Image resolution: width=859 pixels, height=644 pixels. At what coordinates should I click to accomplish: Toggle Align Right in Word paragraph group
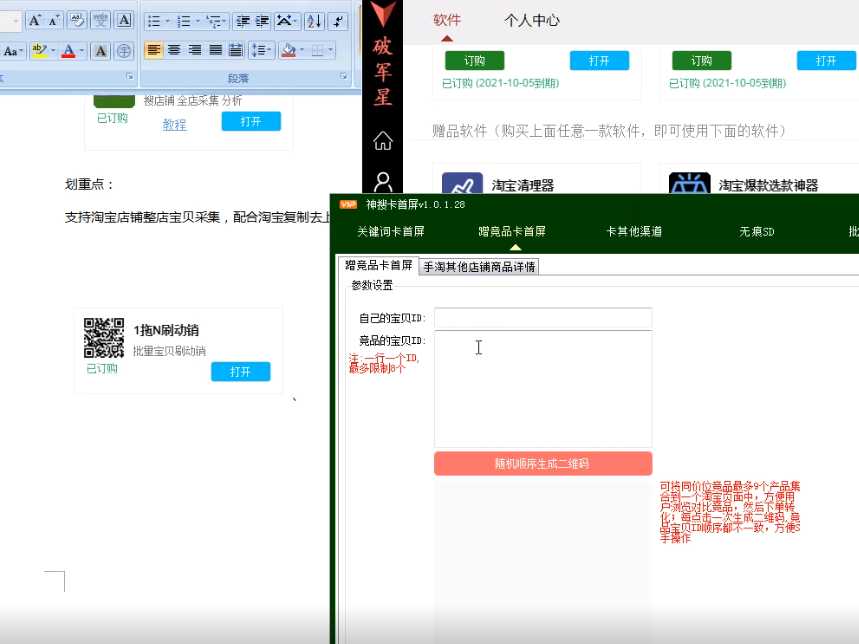194,50
